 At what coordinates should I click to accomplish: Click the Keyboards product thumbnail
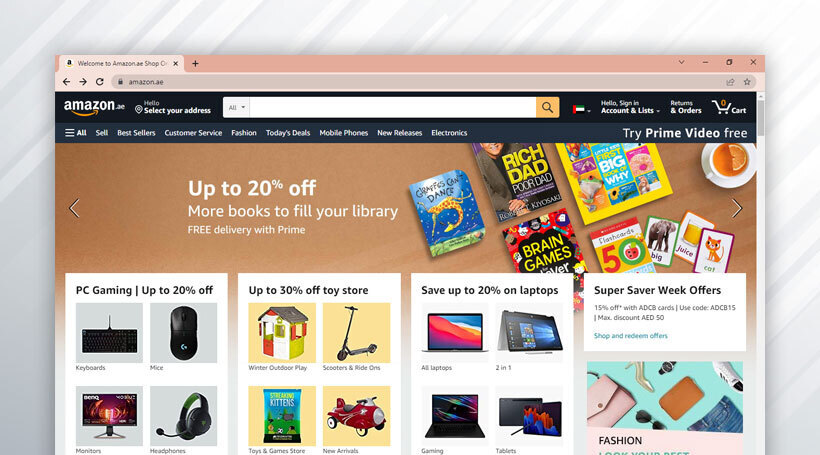(109, 333)
